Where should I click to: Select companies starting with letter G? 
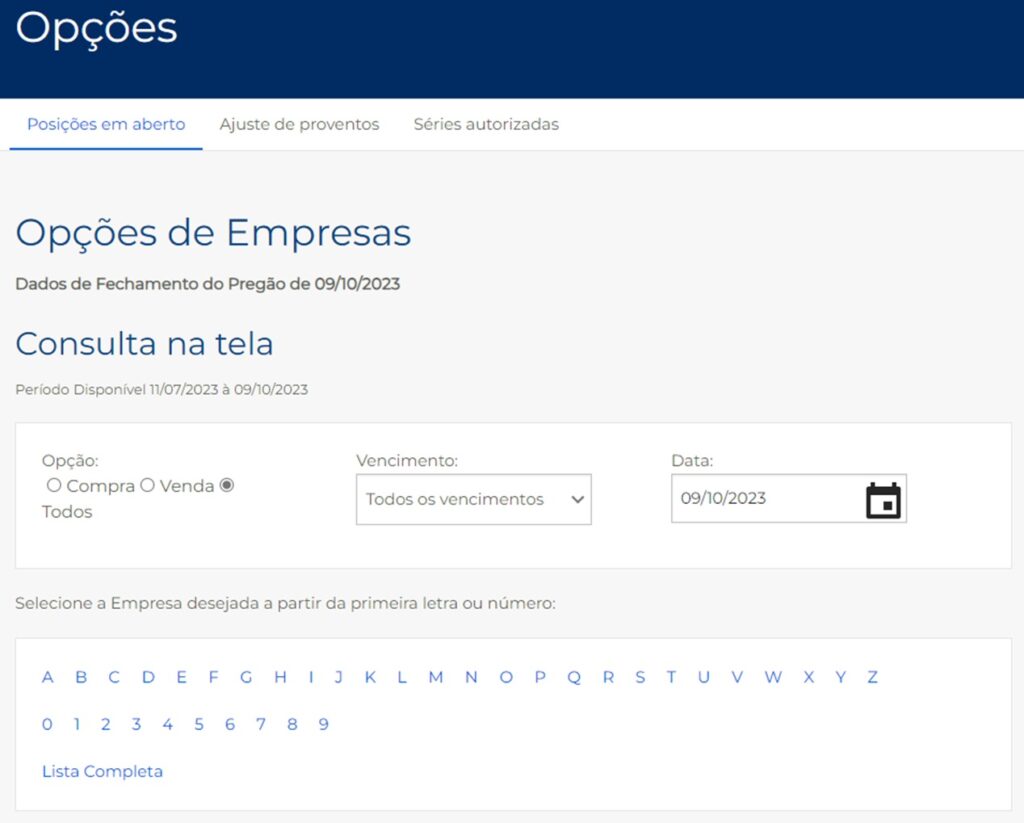tap(246, 677)
